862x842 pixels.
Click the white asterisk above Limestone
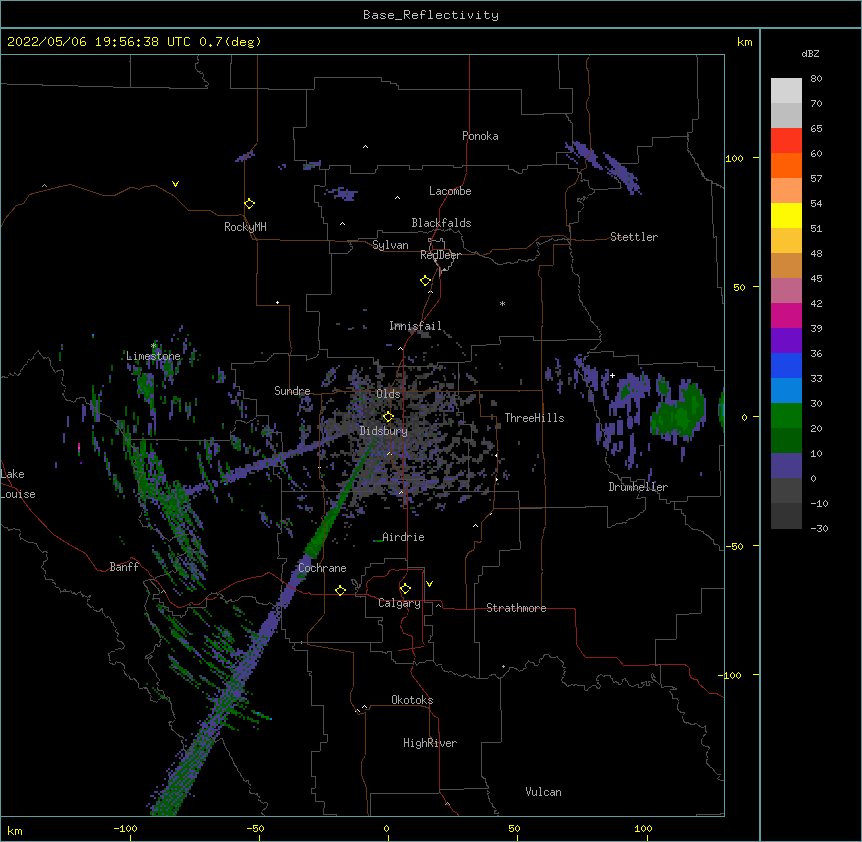[154, 346]
